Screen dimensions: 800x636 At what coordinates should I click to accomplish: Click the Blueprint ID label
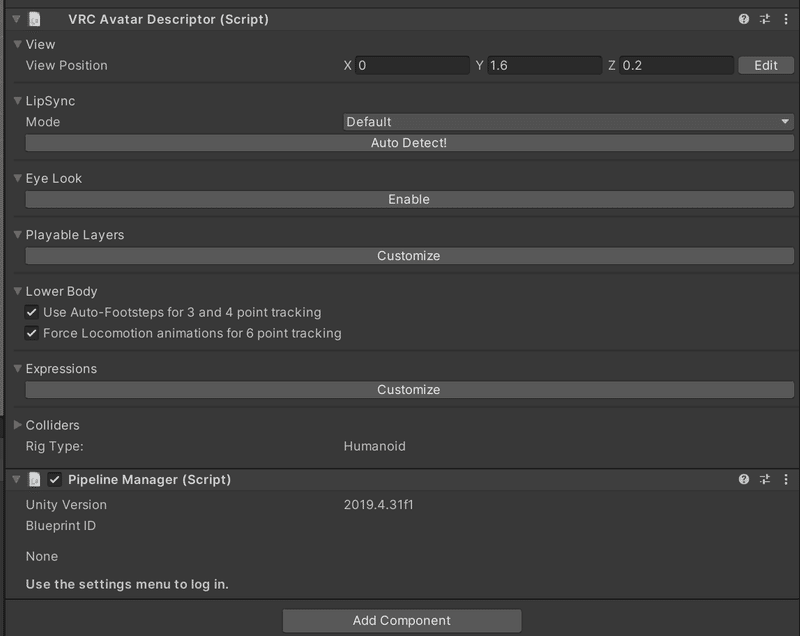(61, 526)
